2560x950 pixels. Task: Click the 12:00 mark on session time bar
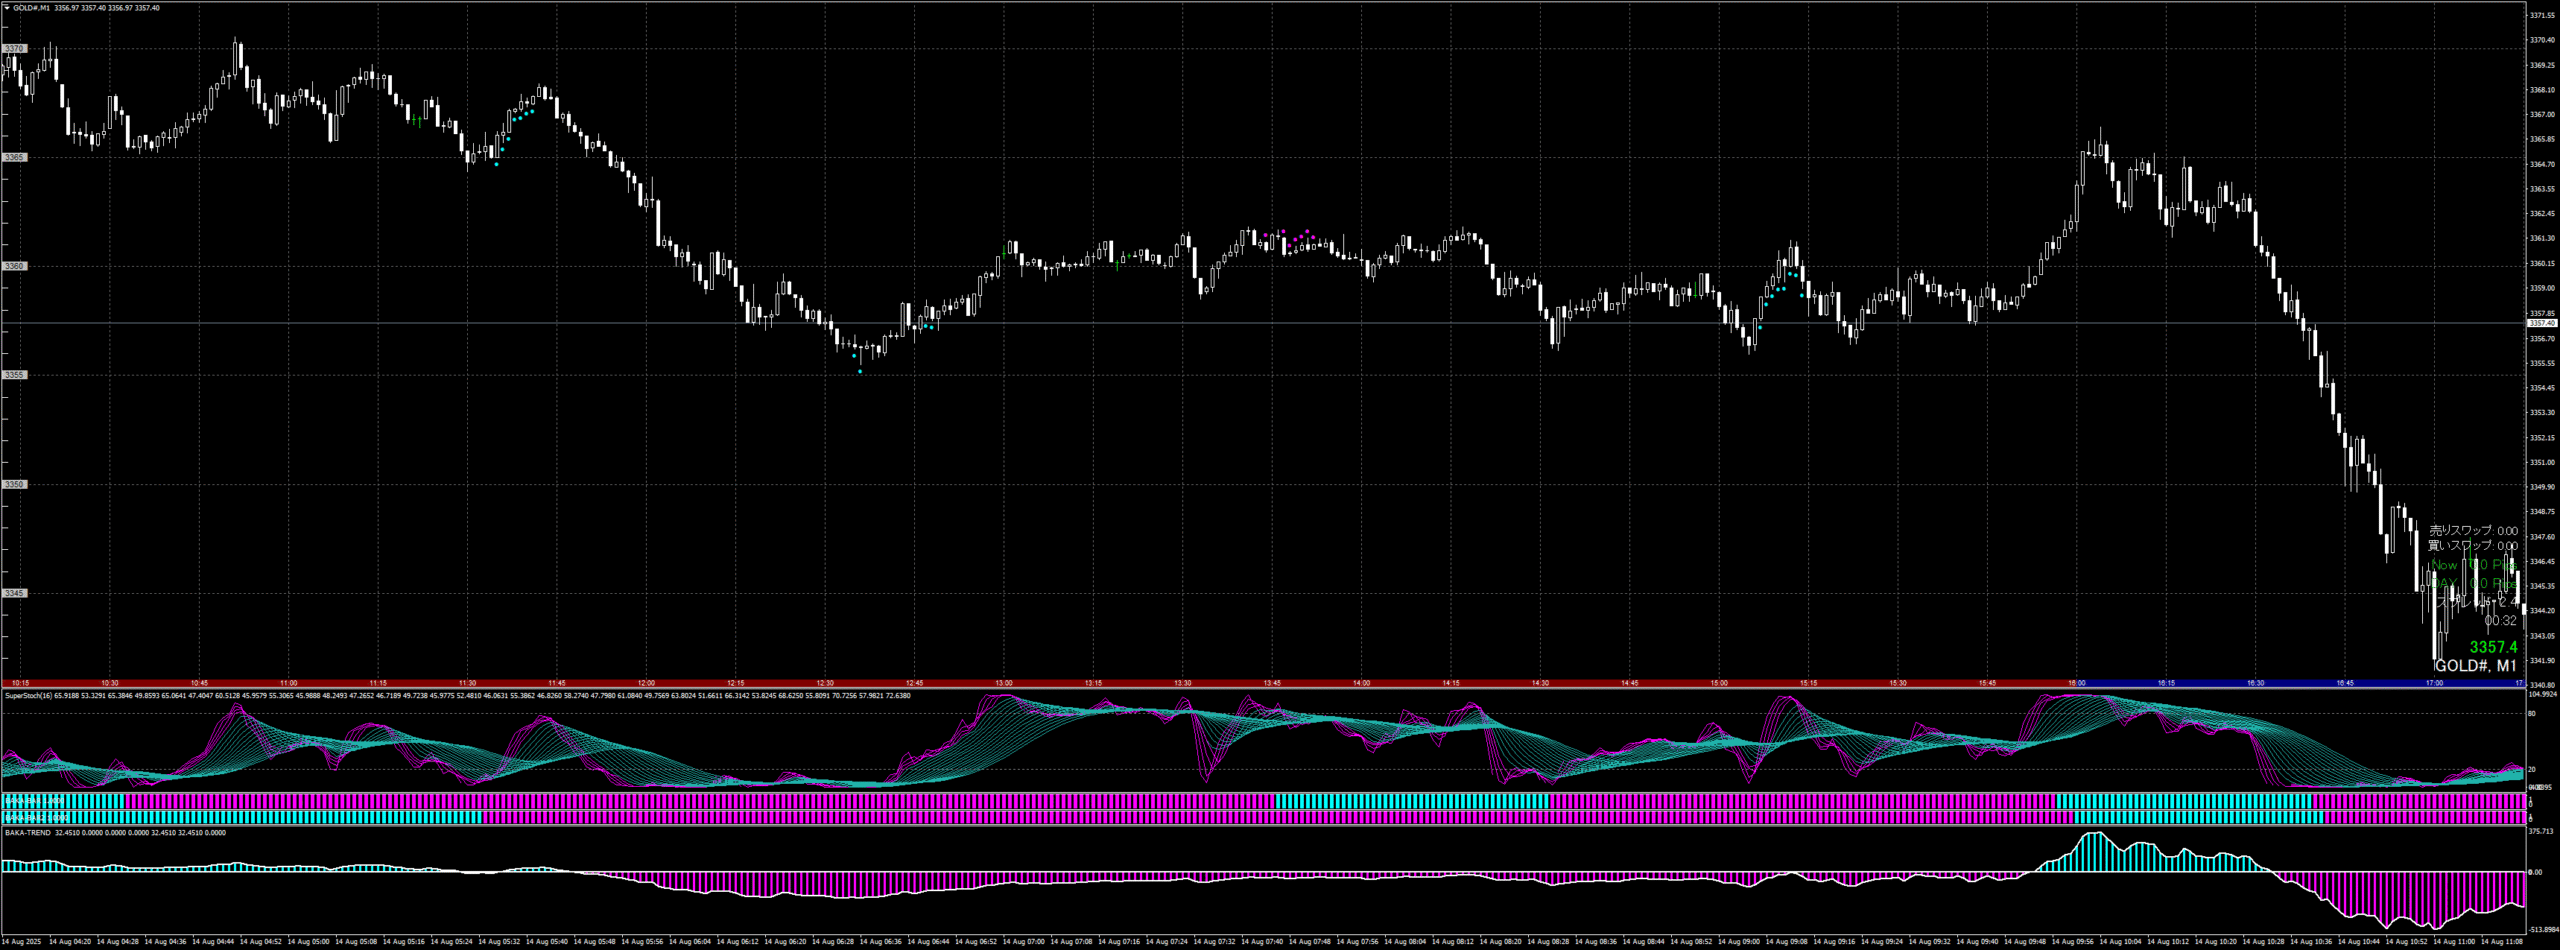tap(646, 684)
